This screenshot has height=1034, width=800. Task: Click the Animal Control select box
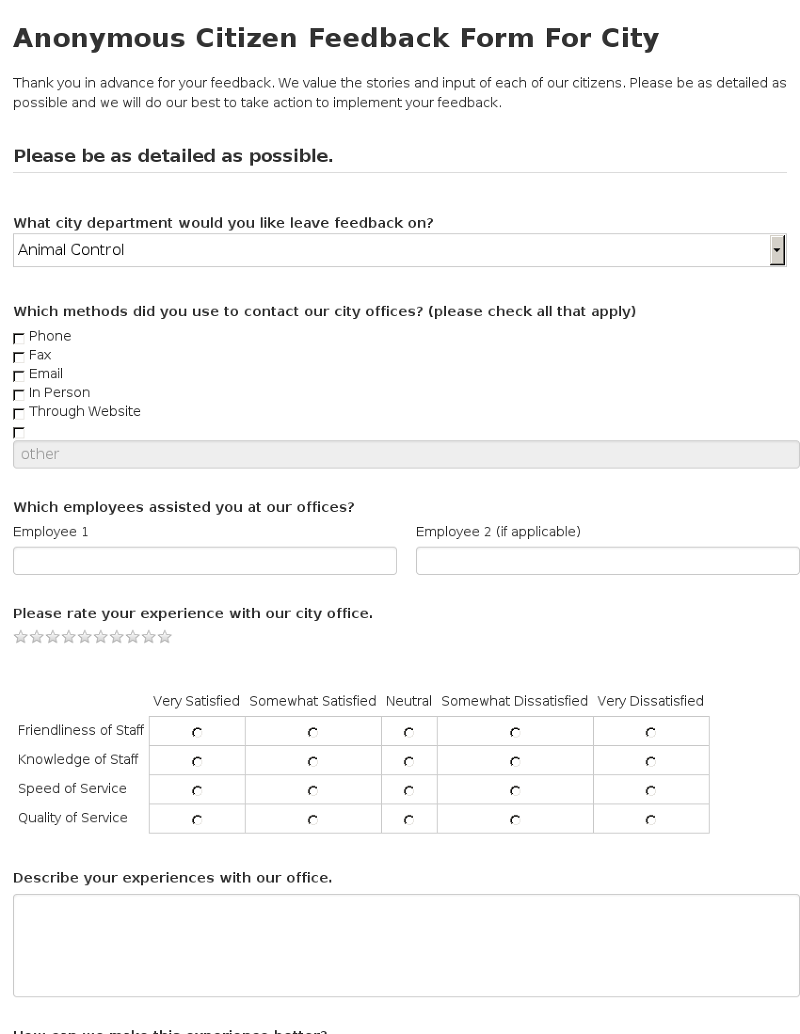(x=400, y=250)
